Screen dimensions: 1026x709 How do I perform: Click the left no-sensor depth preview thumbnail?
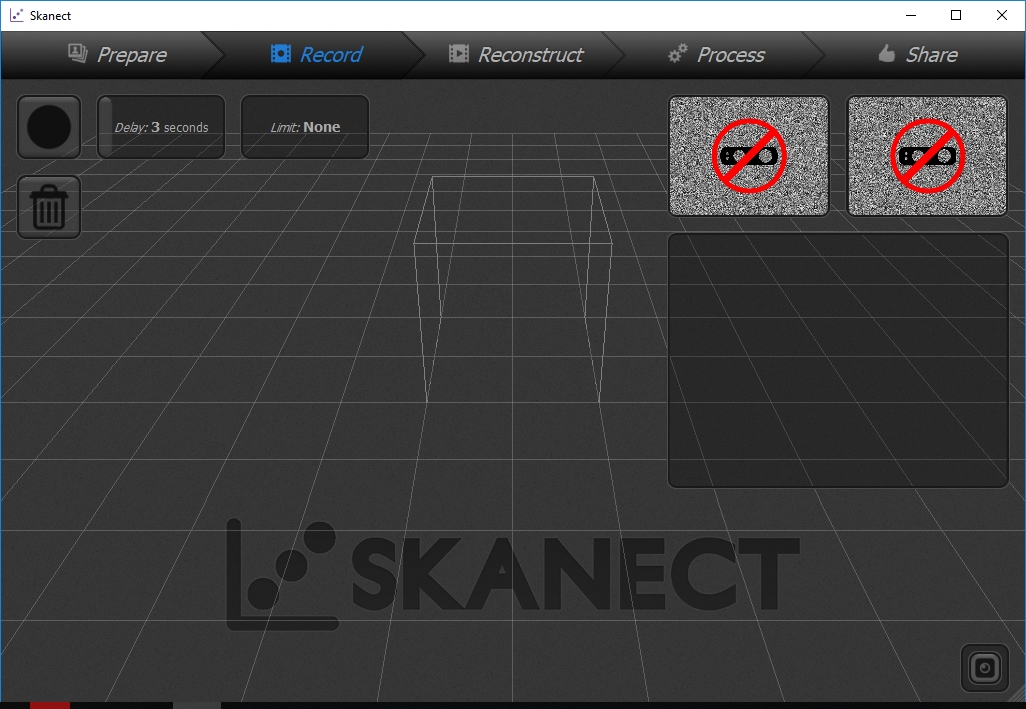pos(749,156)
